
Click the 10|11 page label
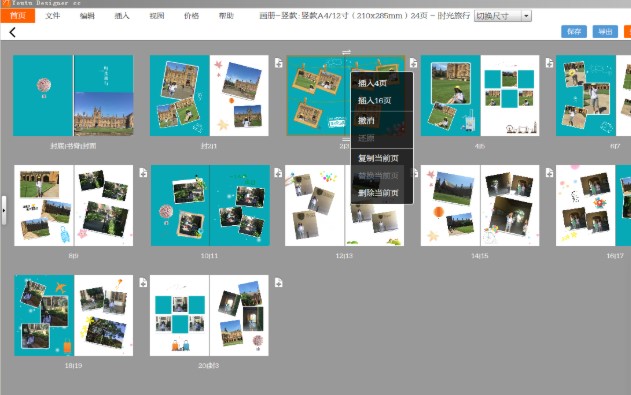(x=209, y=255)
